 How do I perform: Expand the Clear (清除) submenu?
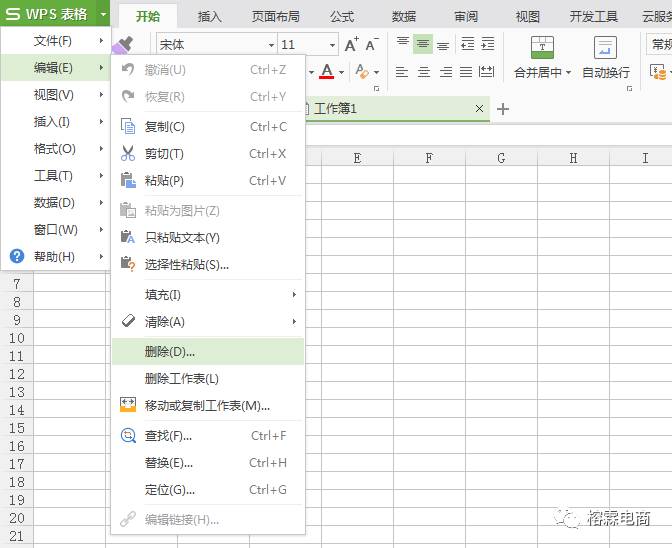(x=208, y=321)
